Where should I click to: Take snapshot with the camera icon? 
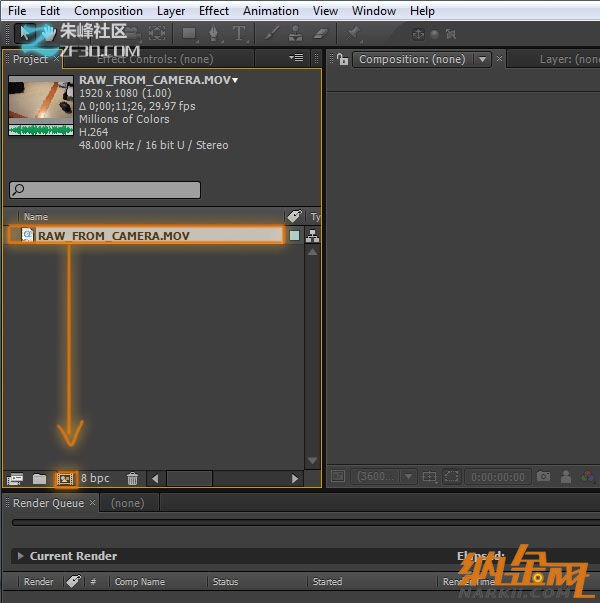tap(544, 478)
